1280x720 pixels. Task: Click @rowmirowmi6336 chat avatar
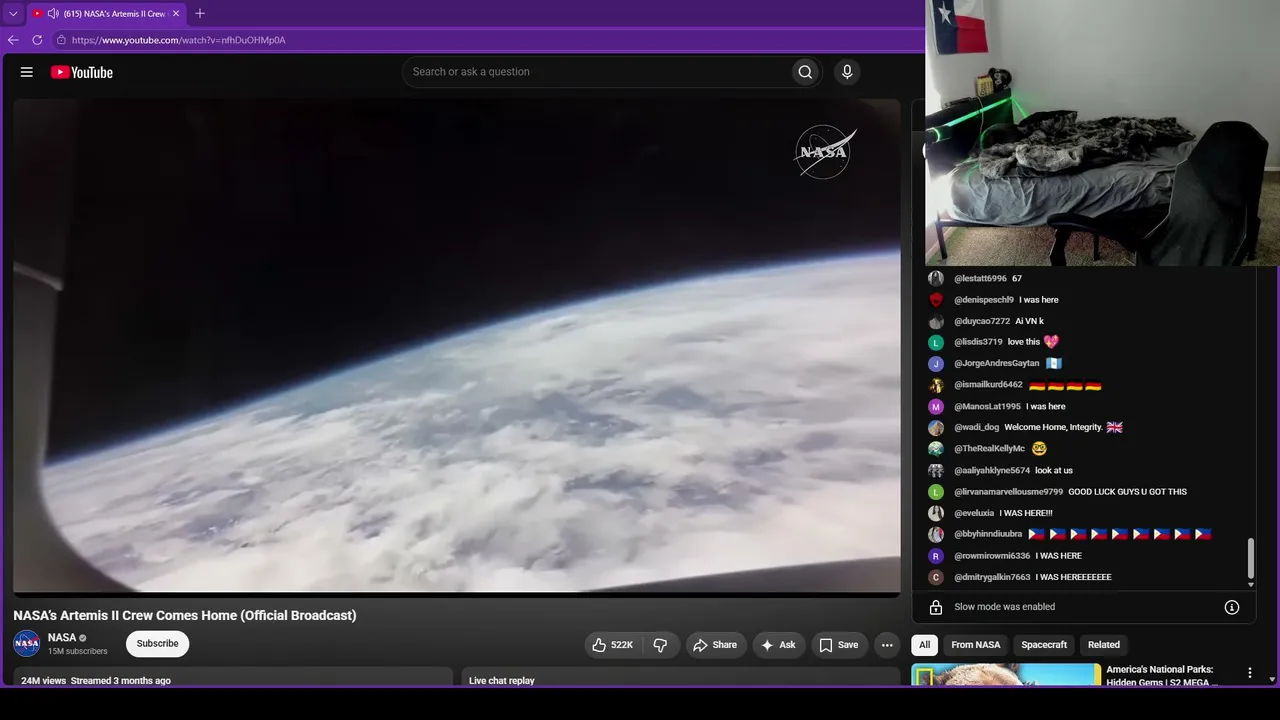click(936, 556)
